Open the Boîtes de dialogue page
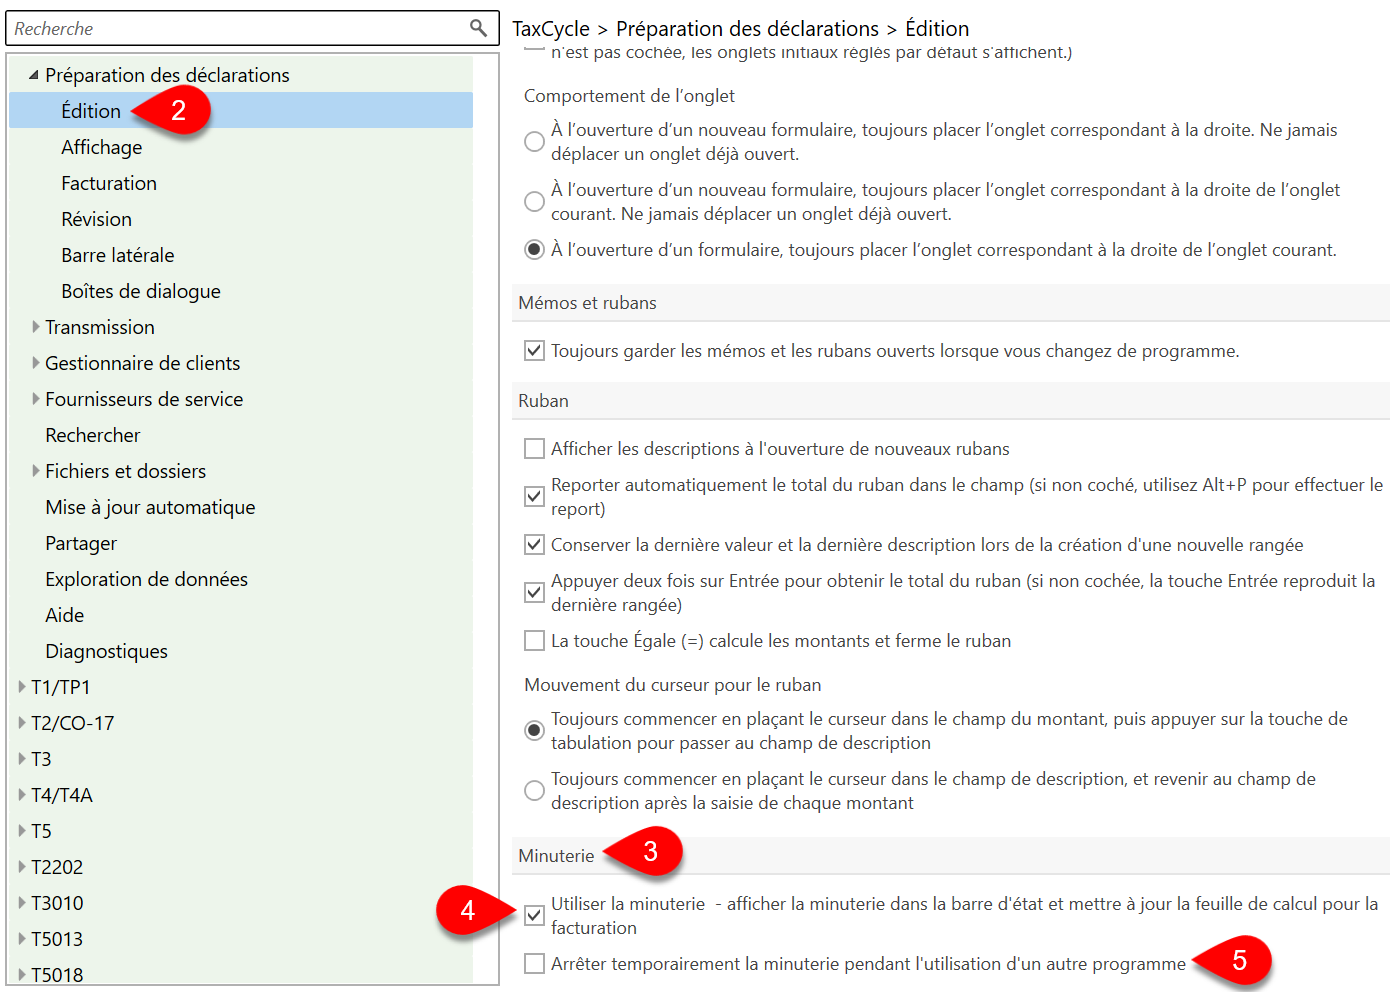This screenshot has height=992, width=1390. 141,291
